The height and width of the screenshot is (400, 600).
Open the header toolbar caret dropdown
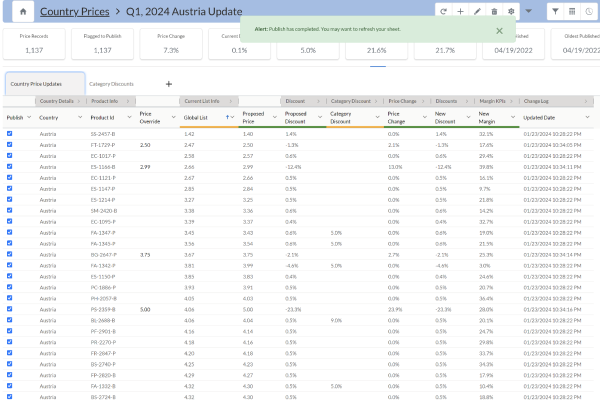(x=528, y=11)
